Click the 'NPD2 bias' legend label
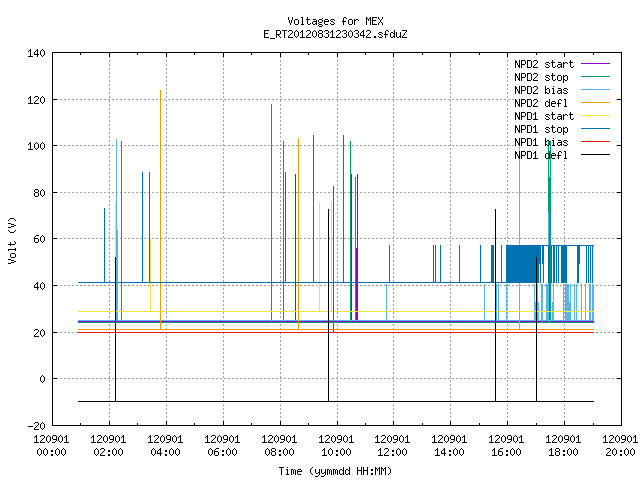 [541, 90]
